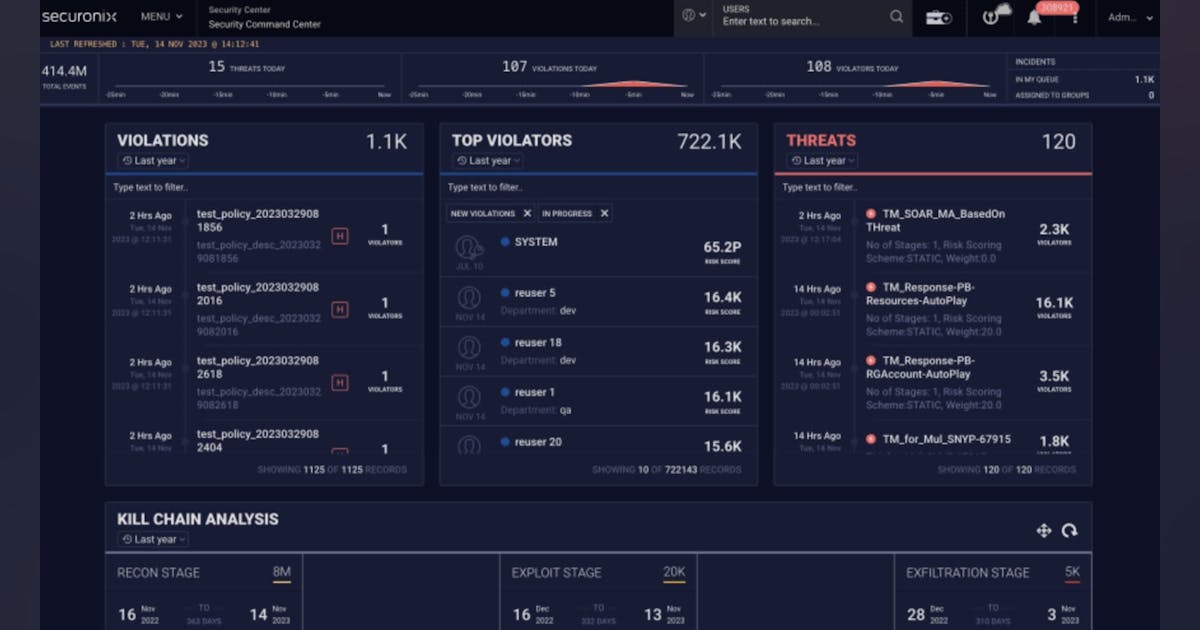Screen dimensions: 1200x630
Task: Click the Threats filter text field
Action: click(x=930, y=187)
